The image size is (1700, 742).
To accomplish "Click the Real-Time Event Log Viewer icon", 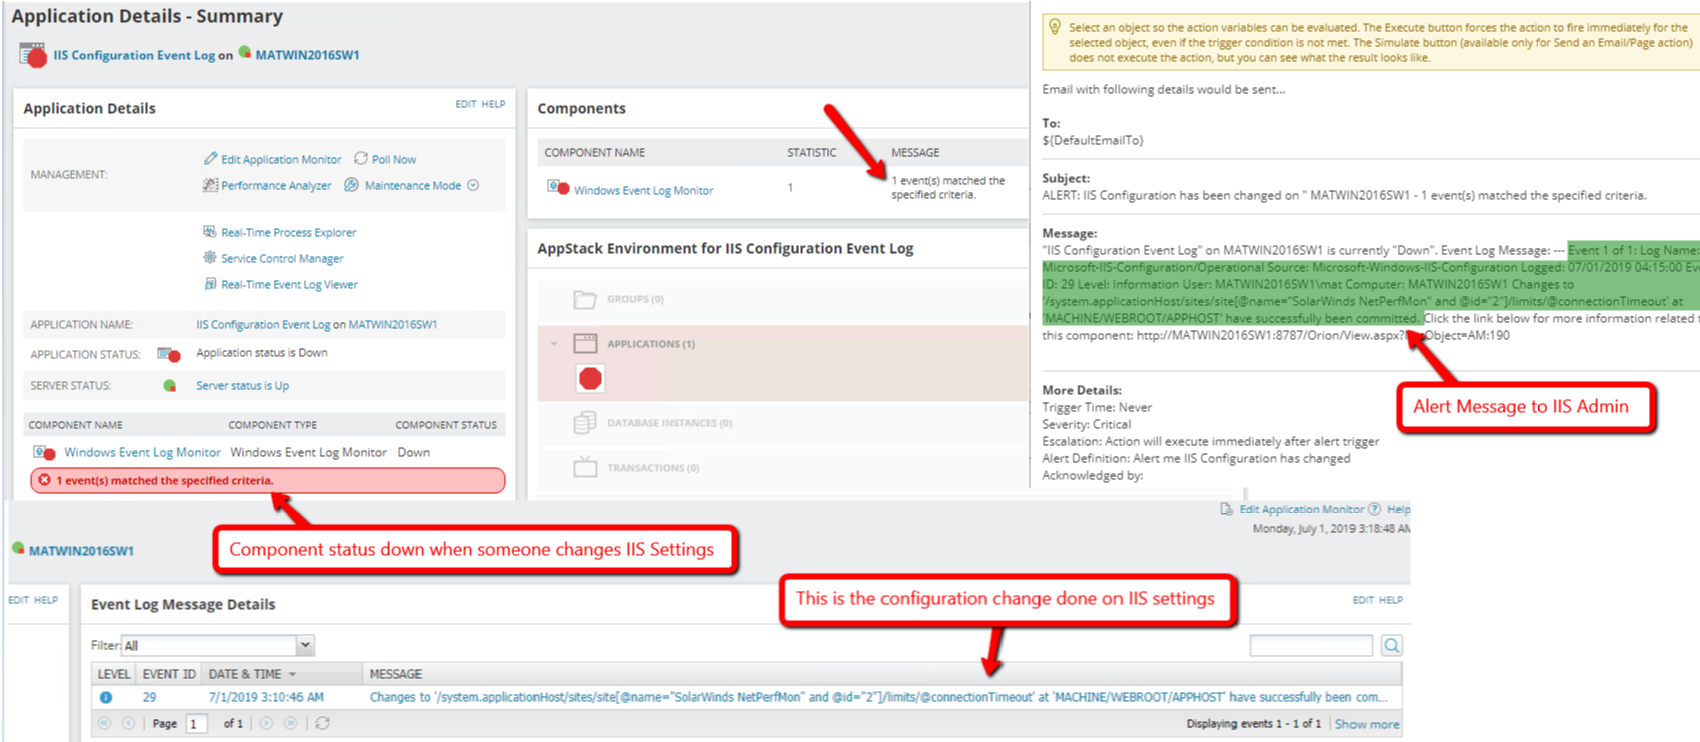I will click(x=210, y=283).
